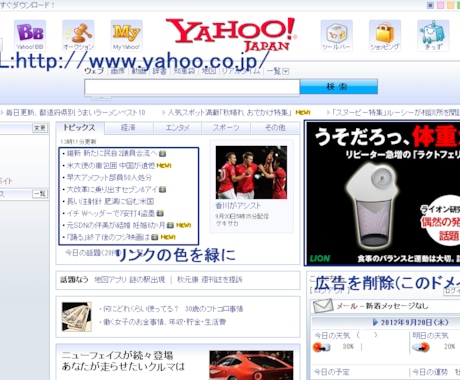Click the arrow before the 2012年9月20日 date
Viewport: 460px width, 380px height.
coord(375,322)
